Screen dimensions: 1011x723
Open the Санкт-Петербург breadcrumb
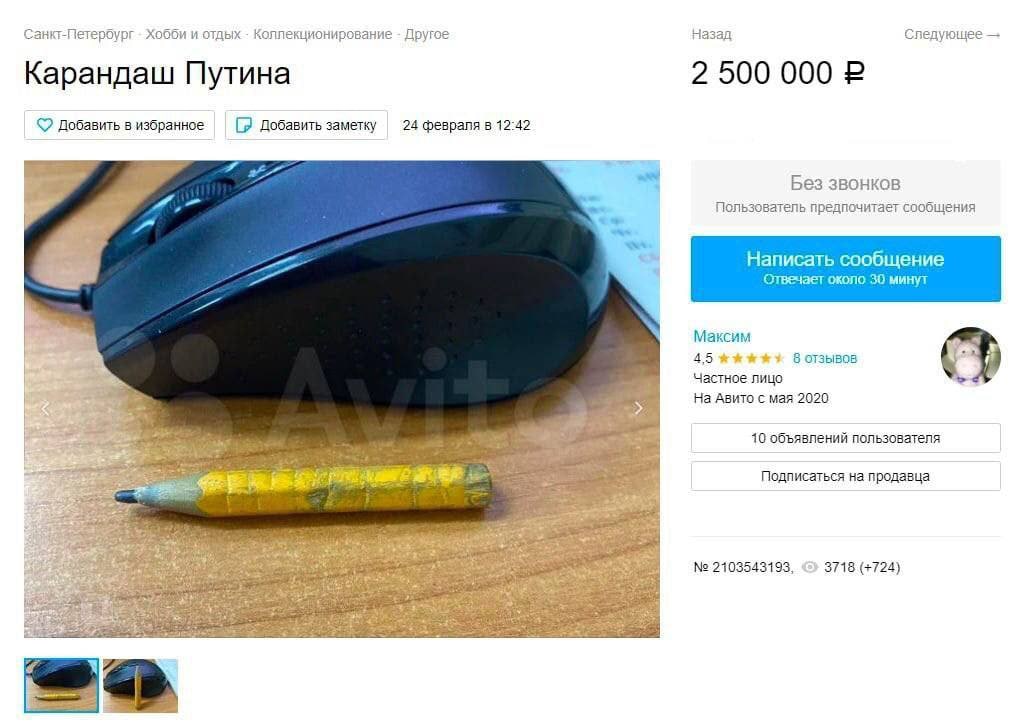[79, 34]
